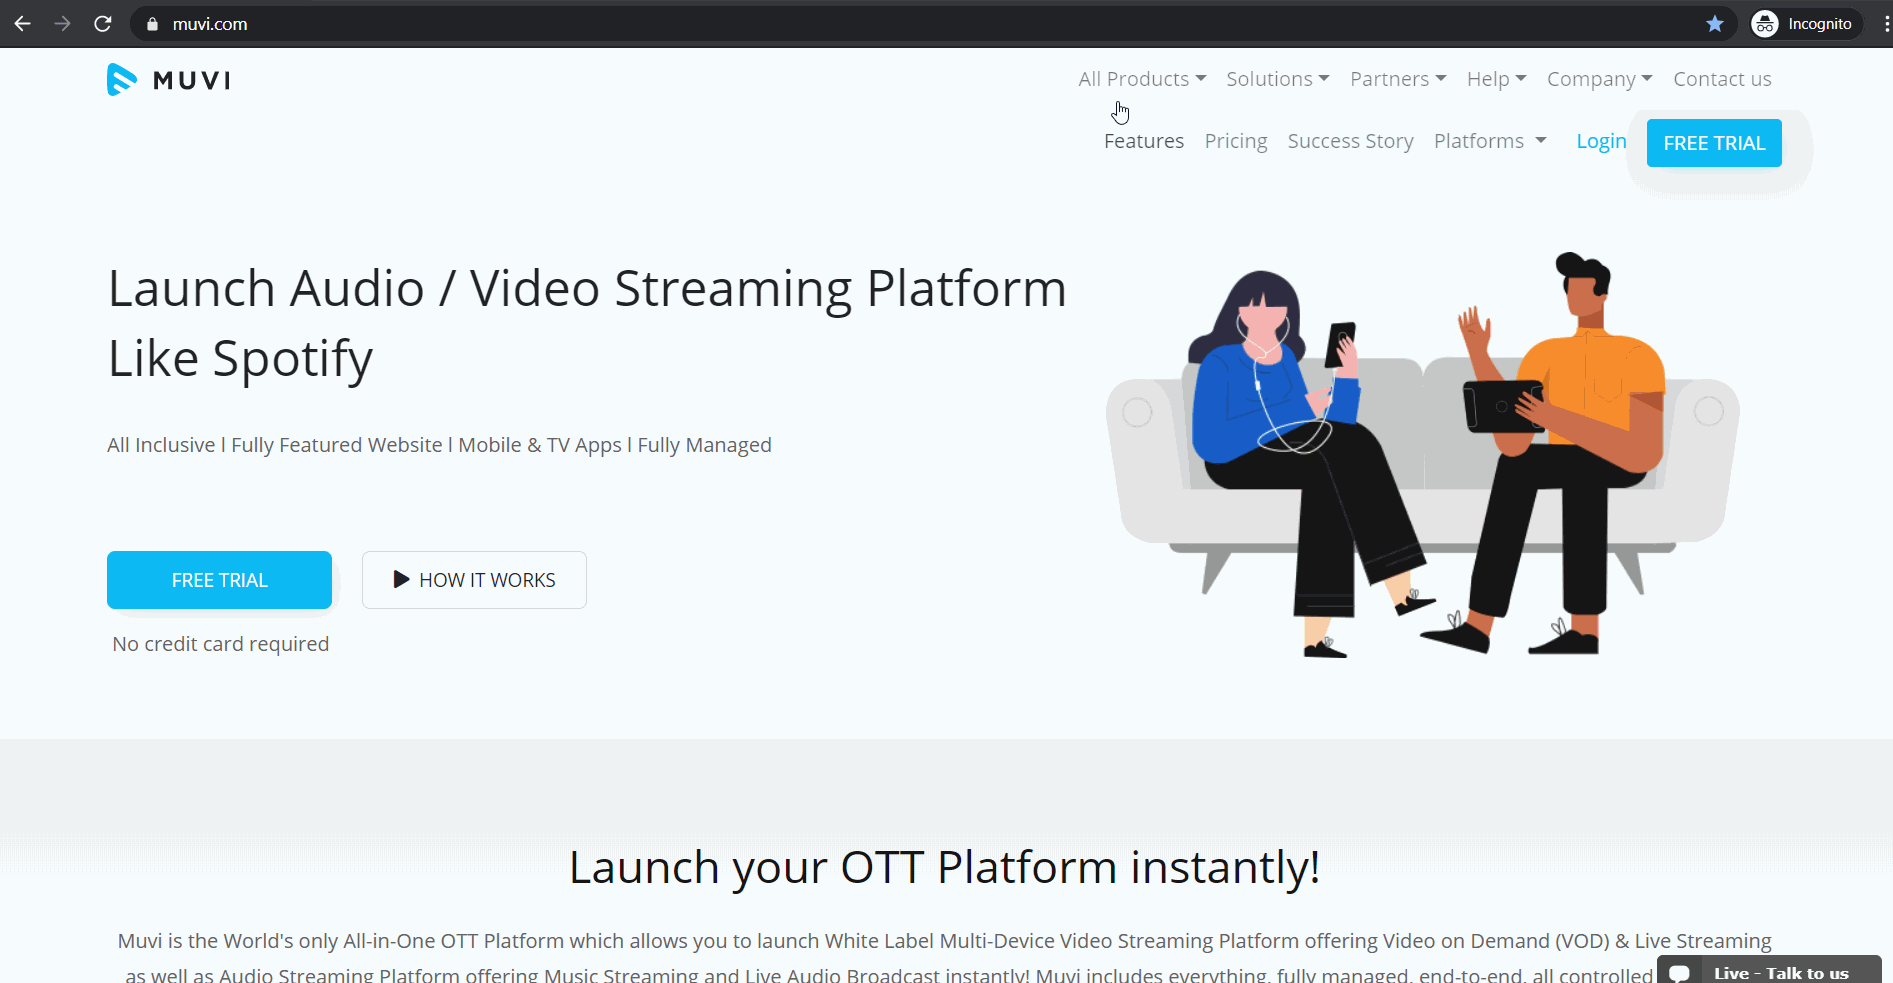Open the Success Story page
This screenshot has width=1893, height=983.
[1350, 141]
